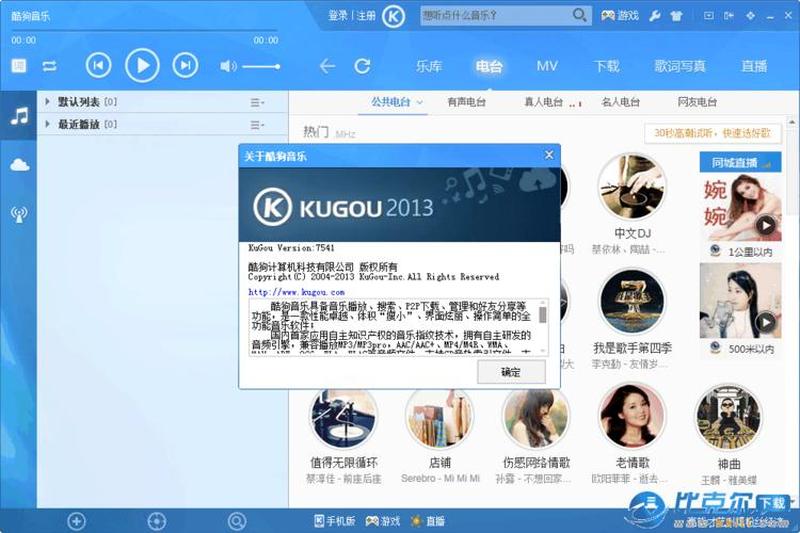
Task: Click the 30秒高潮试听 banner link
Action: (712, 133)
